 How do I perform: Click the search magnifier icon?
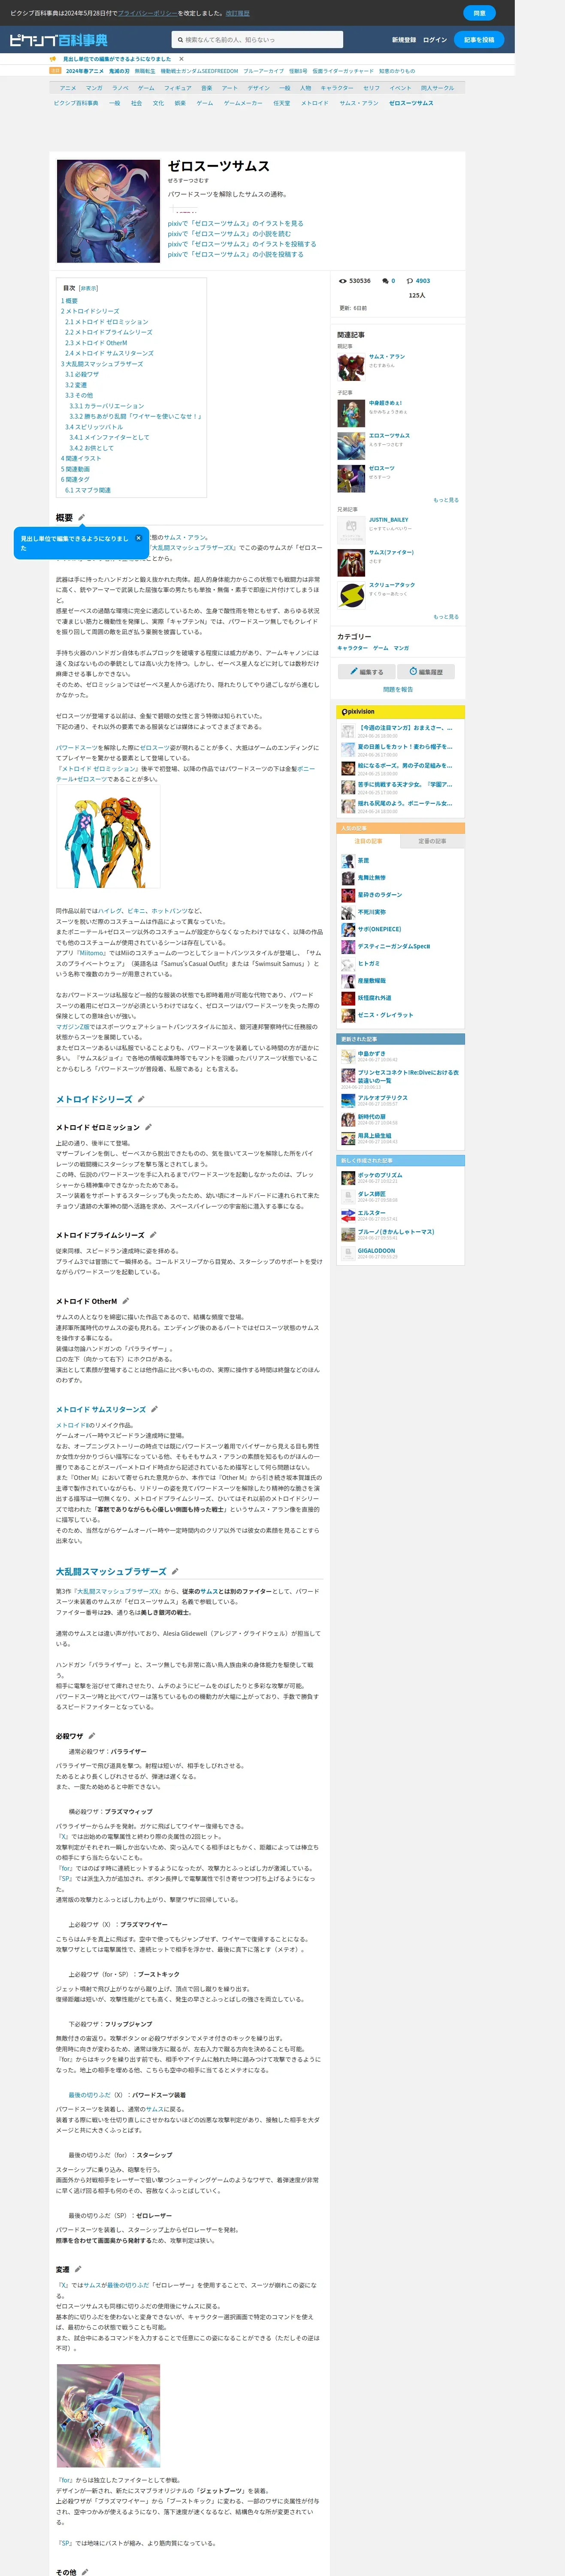tap(180, 40)
